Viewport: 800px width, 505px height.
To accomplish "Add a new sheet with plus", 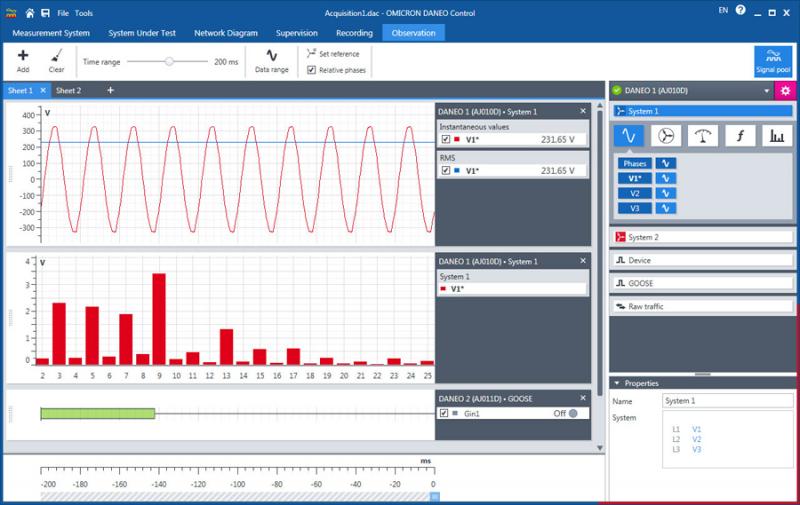I will coord(110,90).
